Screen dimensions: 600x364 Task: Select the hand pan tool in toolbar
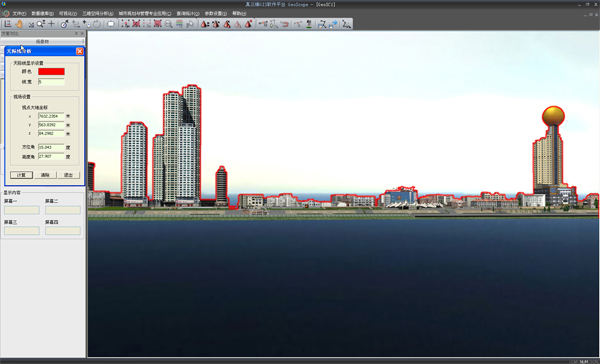(x=19, y=24)
